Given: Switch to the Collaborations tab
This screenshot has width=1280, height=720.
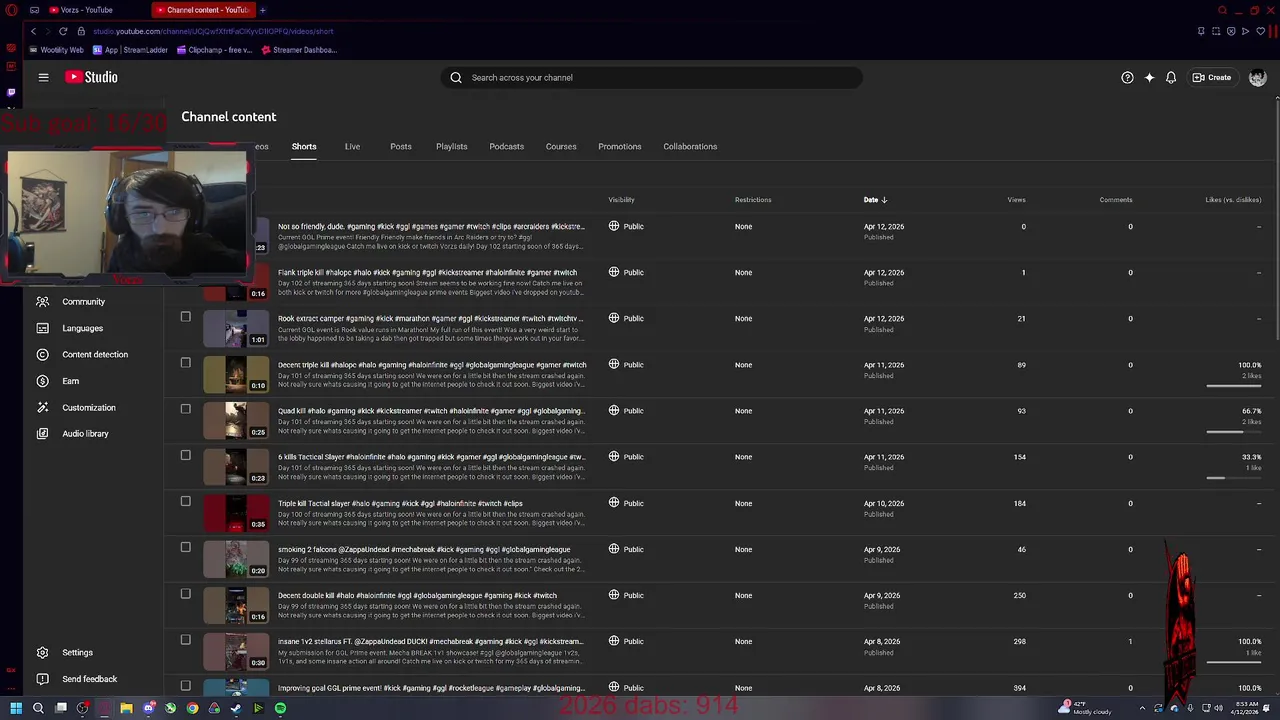Looking at the screenshot, I should pos(690,146).
